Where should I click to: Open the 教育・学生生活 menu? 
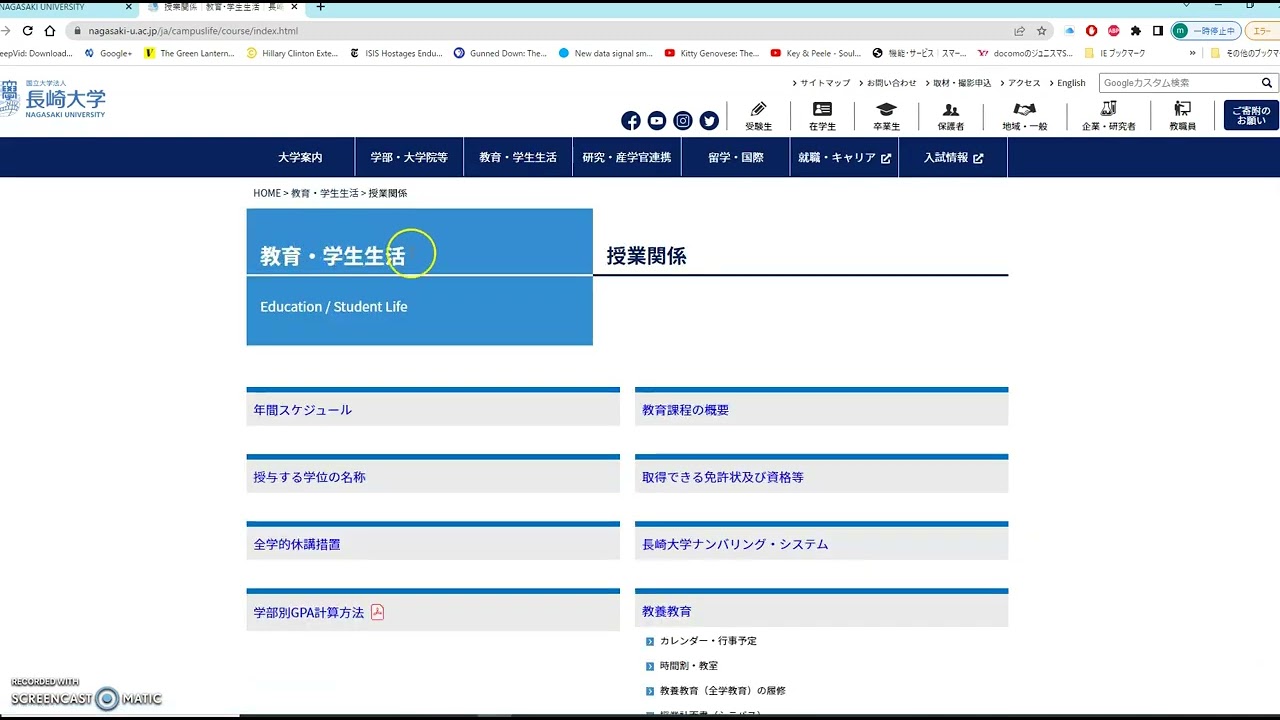click(x=518, y=157)
